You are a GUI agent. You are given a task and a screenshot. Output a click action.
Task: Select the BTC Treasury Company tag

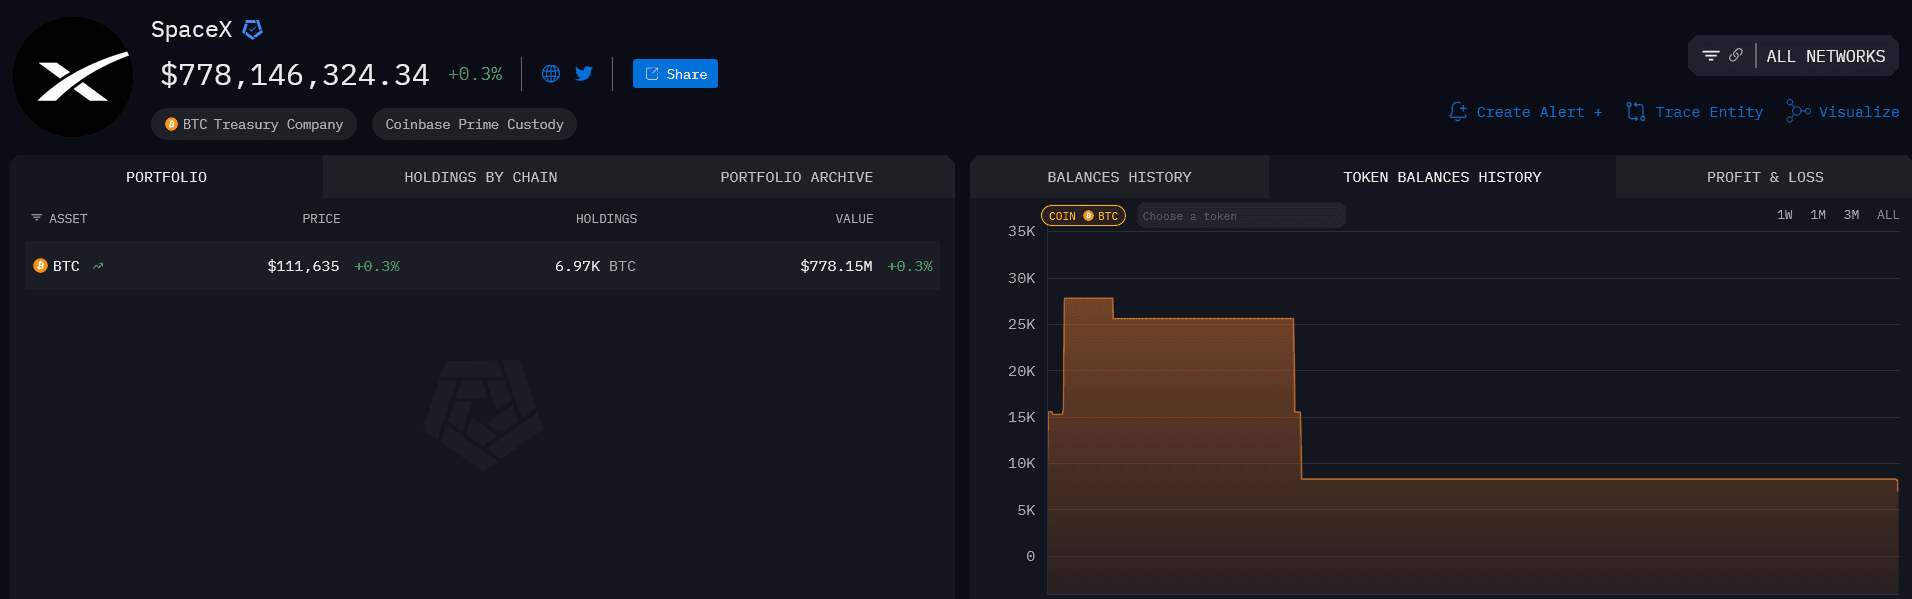point(254,124)
